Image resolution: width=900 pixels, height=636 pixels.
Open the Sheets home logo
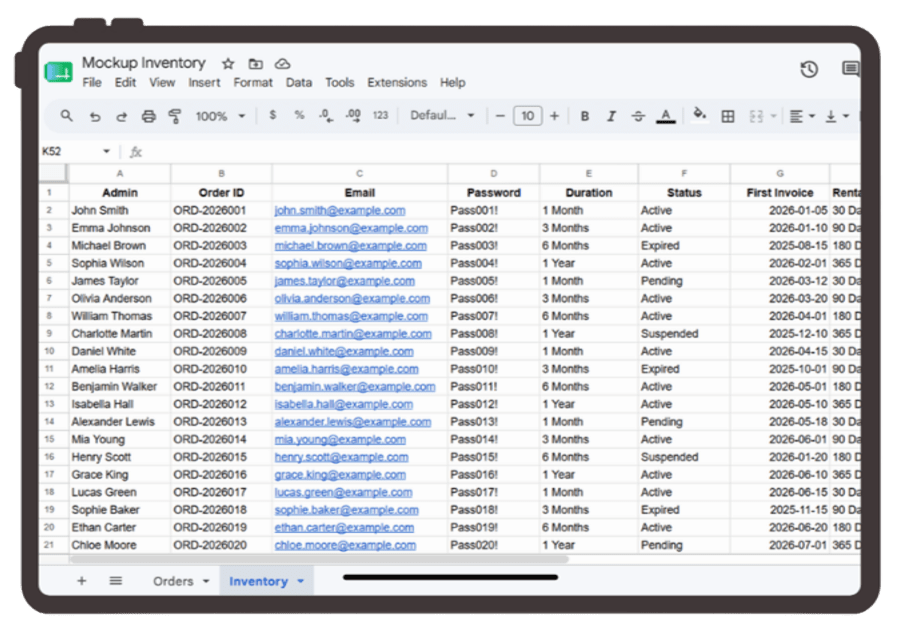click(x=59, y=72)
